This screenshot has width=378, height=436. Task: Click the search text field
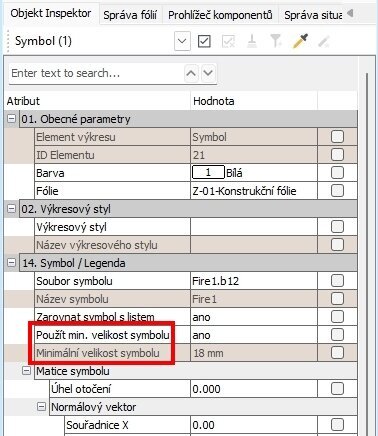[x=97, y=73]
